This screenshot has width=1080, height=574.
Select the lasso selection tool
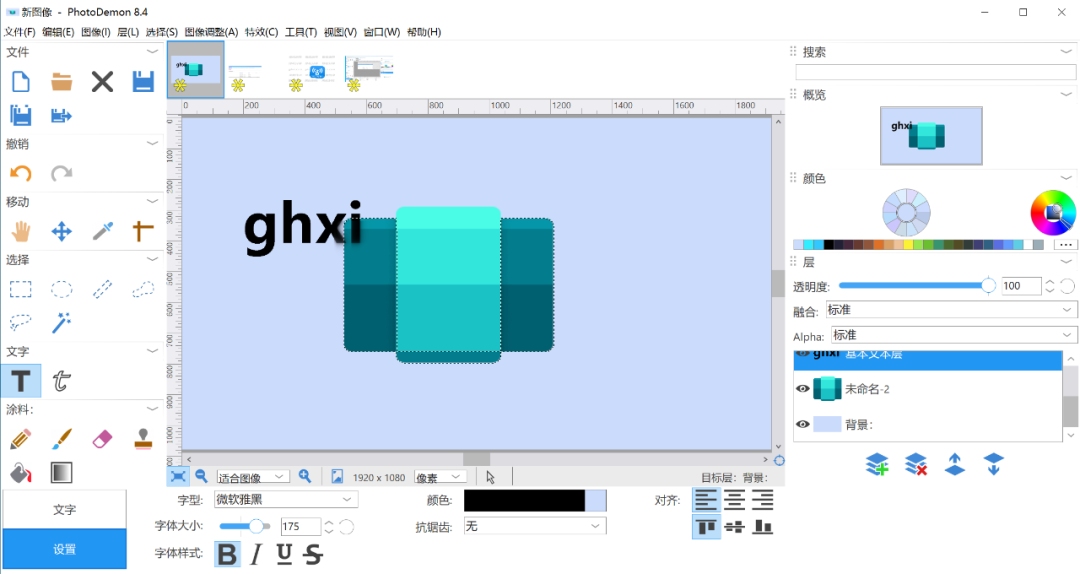click(21, 322)
